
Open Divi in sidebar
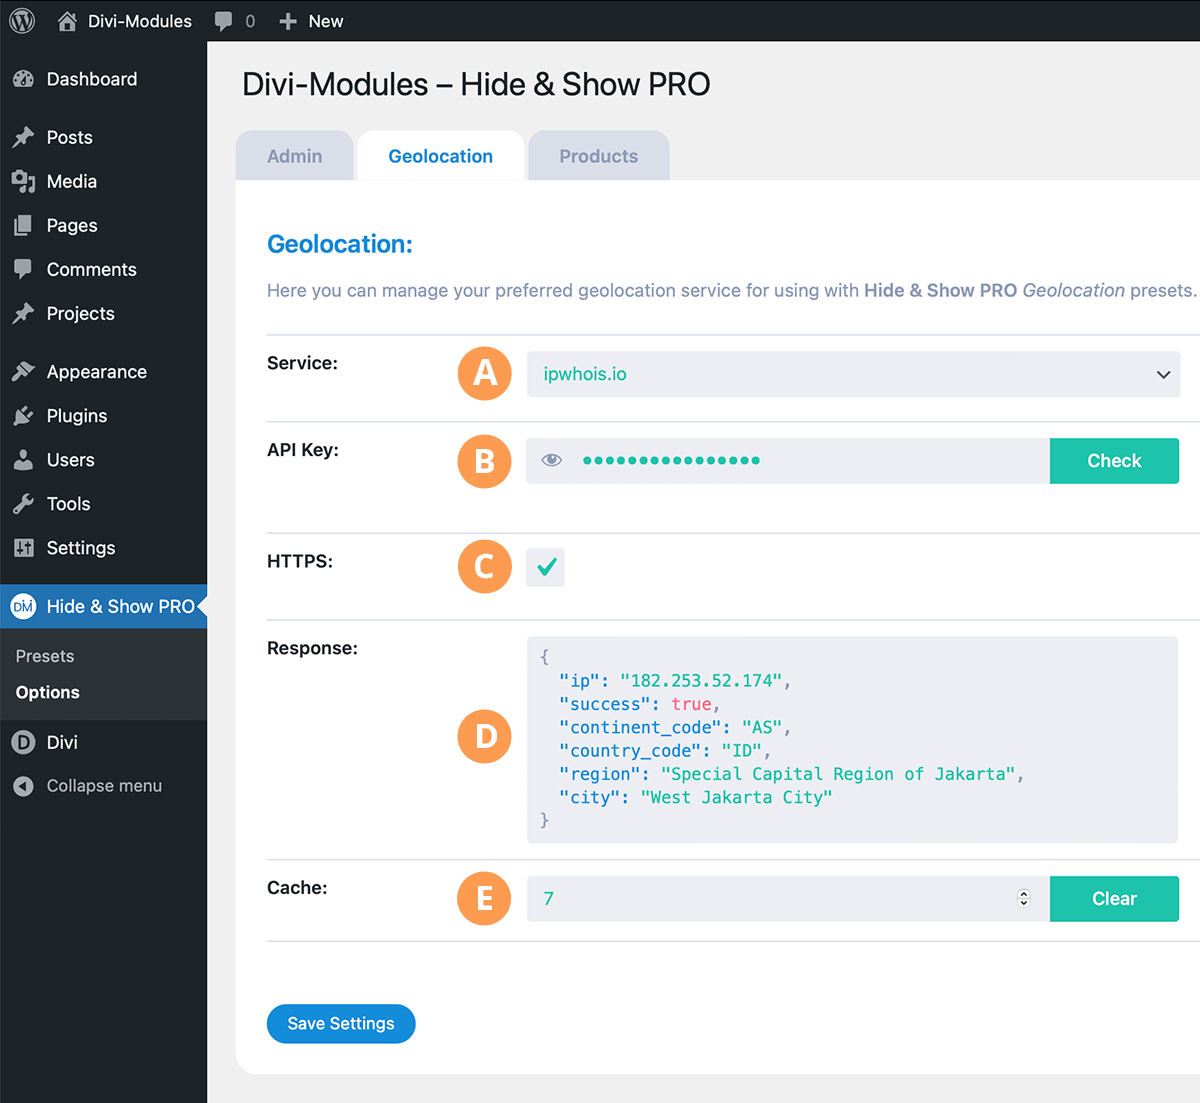pyautogui.click(x=62, y=742)
